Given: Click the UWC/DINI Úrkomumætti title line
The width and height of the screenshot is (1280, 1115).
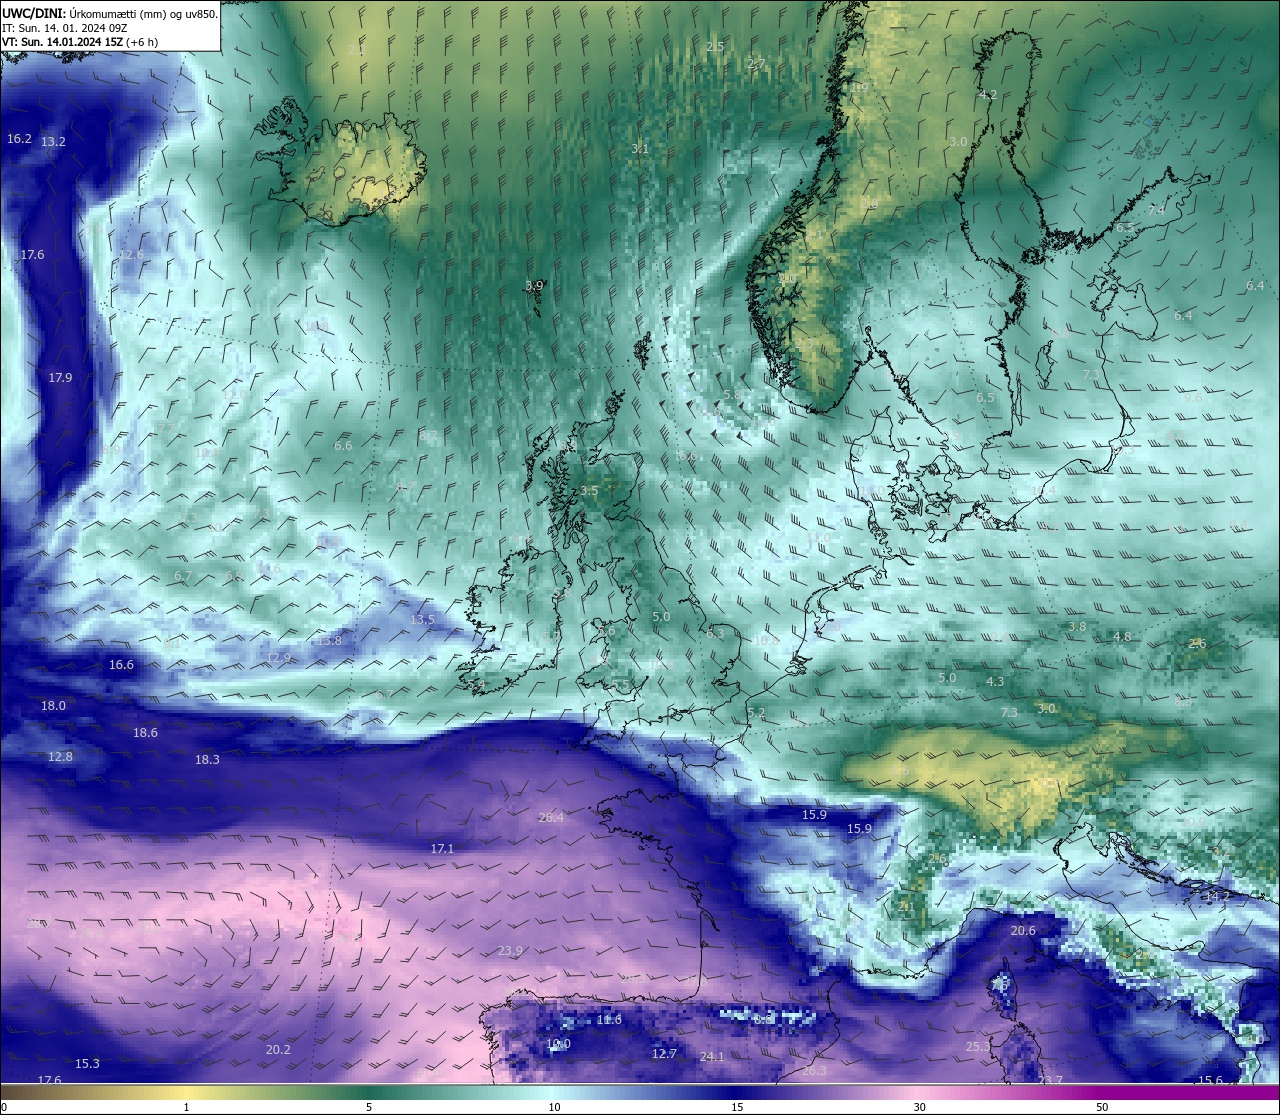Looking at the screenshot, I should pos(110,14).
